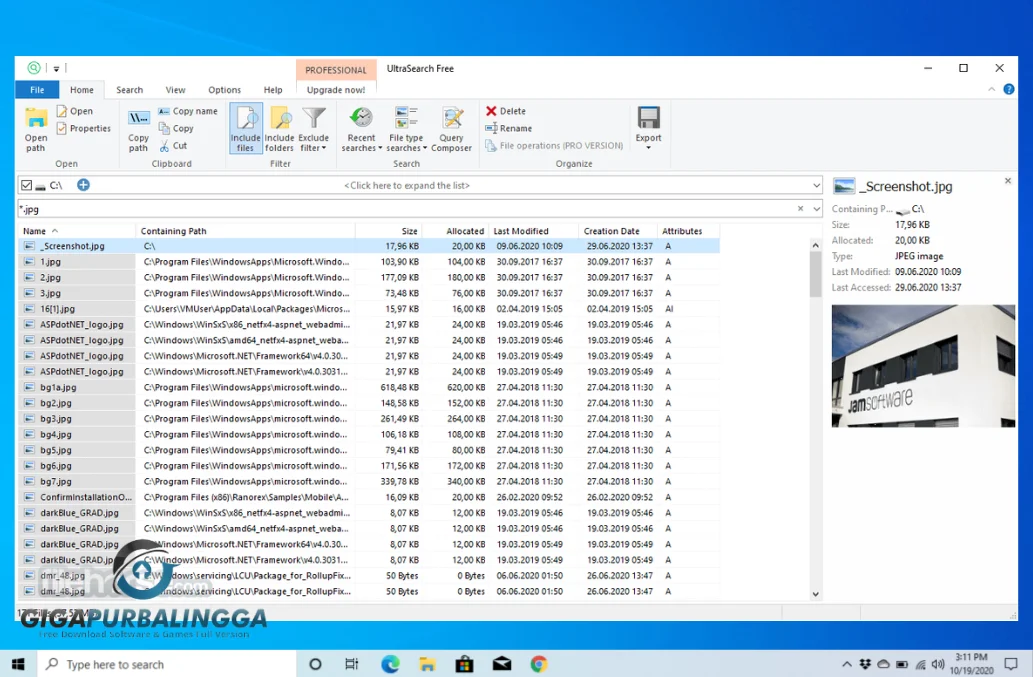Open the Recent searches dropdown
The image size is (1033, 677).
(361, 128)
